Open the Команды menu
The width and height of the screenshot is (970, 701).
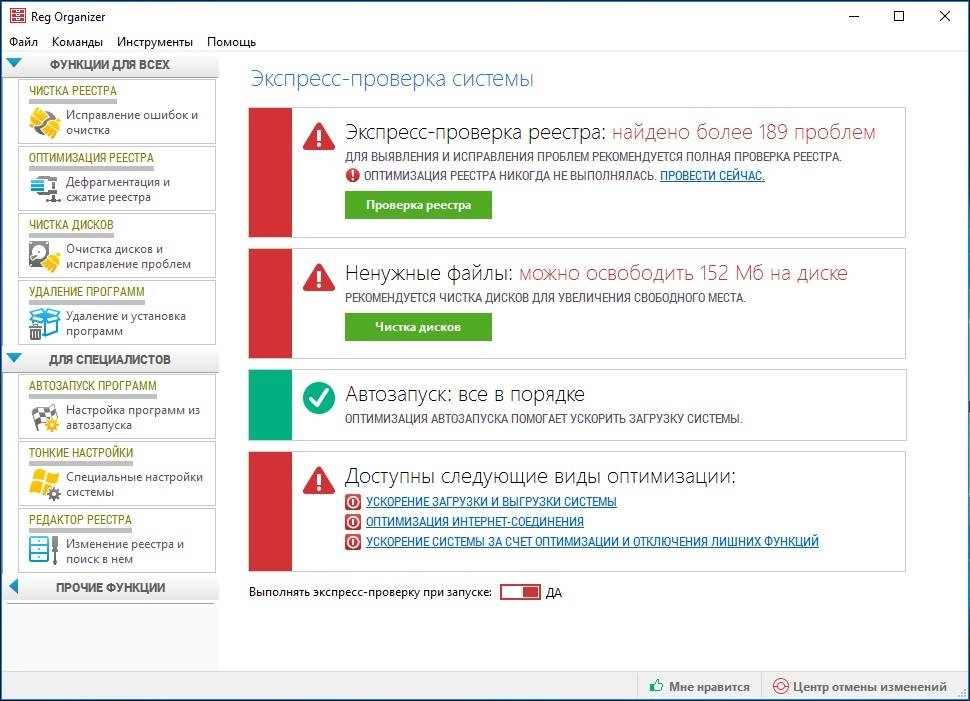(x=77, y=42)
